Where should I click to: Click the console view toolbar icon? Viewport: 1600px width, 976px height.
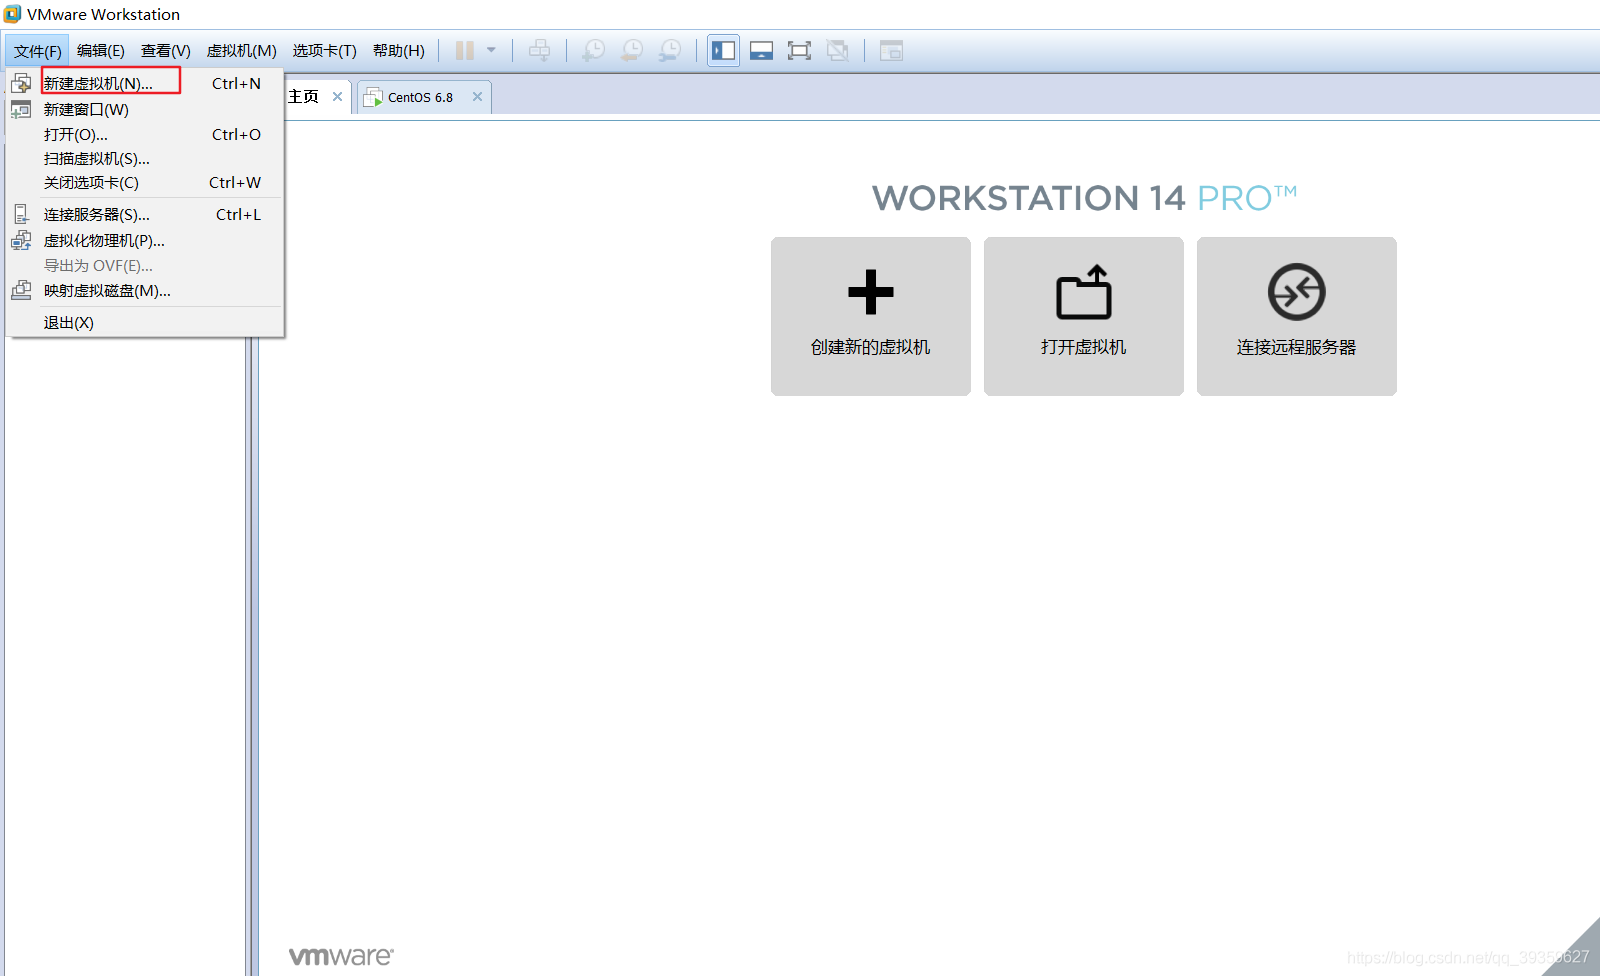891,50
